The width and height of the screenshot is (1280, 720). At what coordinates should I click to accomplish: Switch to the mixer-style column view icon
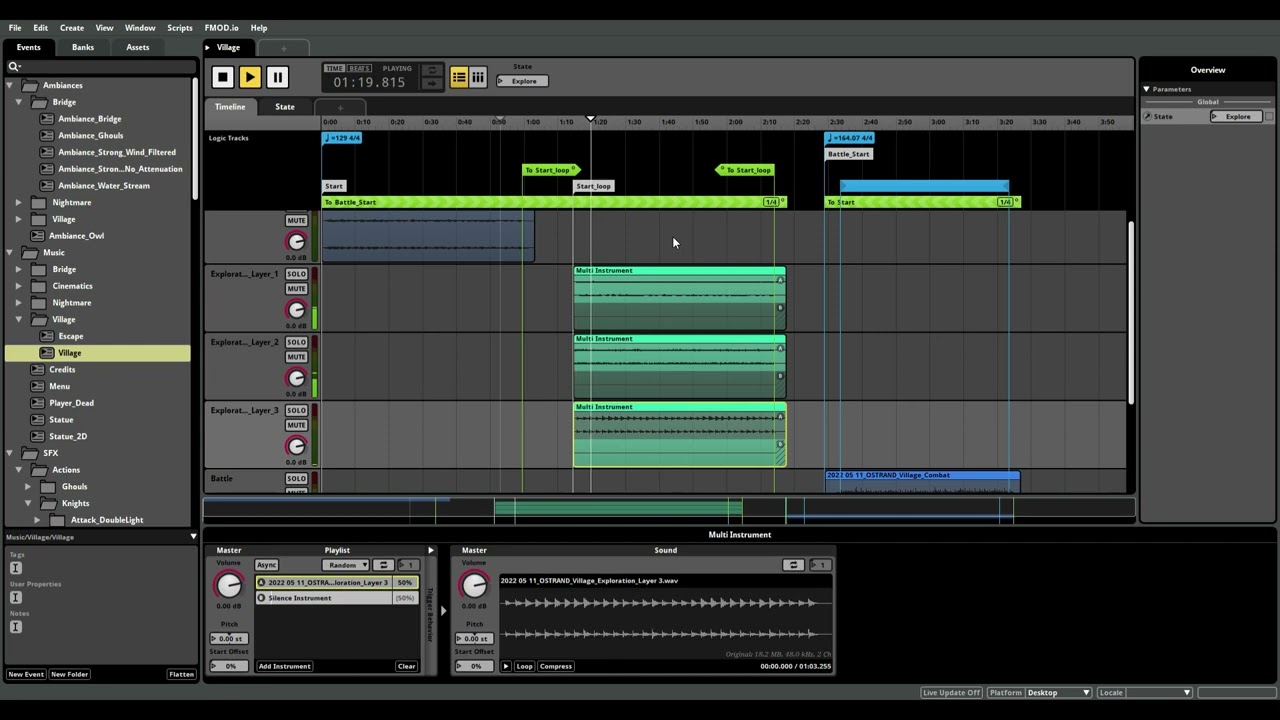(x=478, y=77)
